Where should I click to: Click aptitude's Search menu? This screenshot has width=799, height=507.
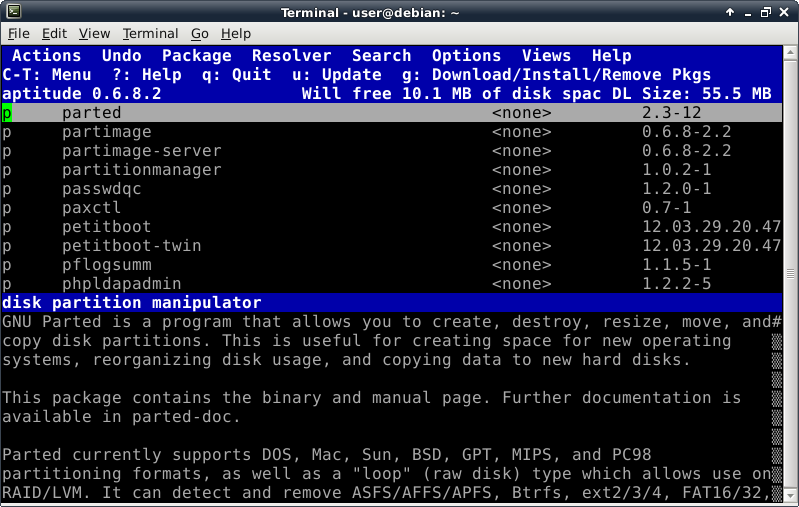(381, 56)
